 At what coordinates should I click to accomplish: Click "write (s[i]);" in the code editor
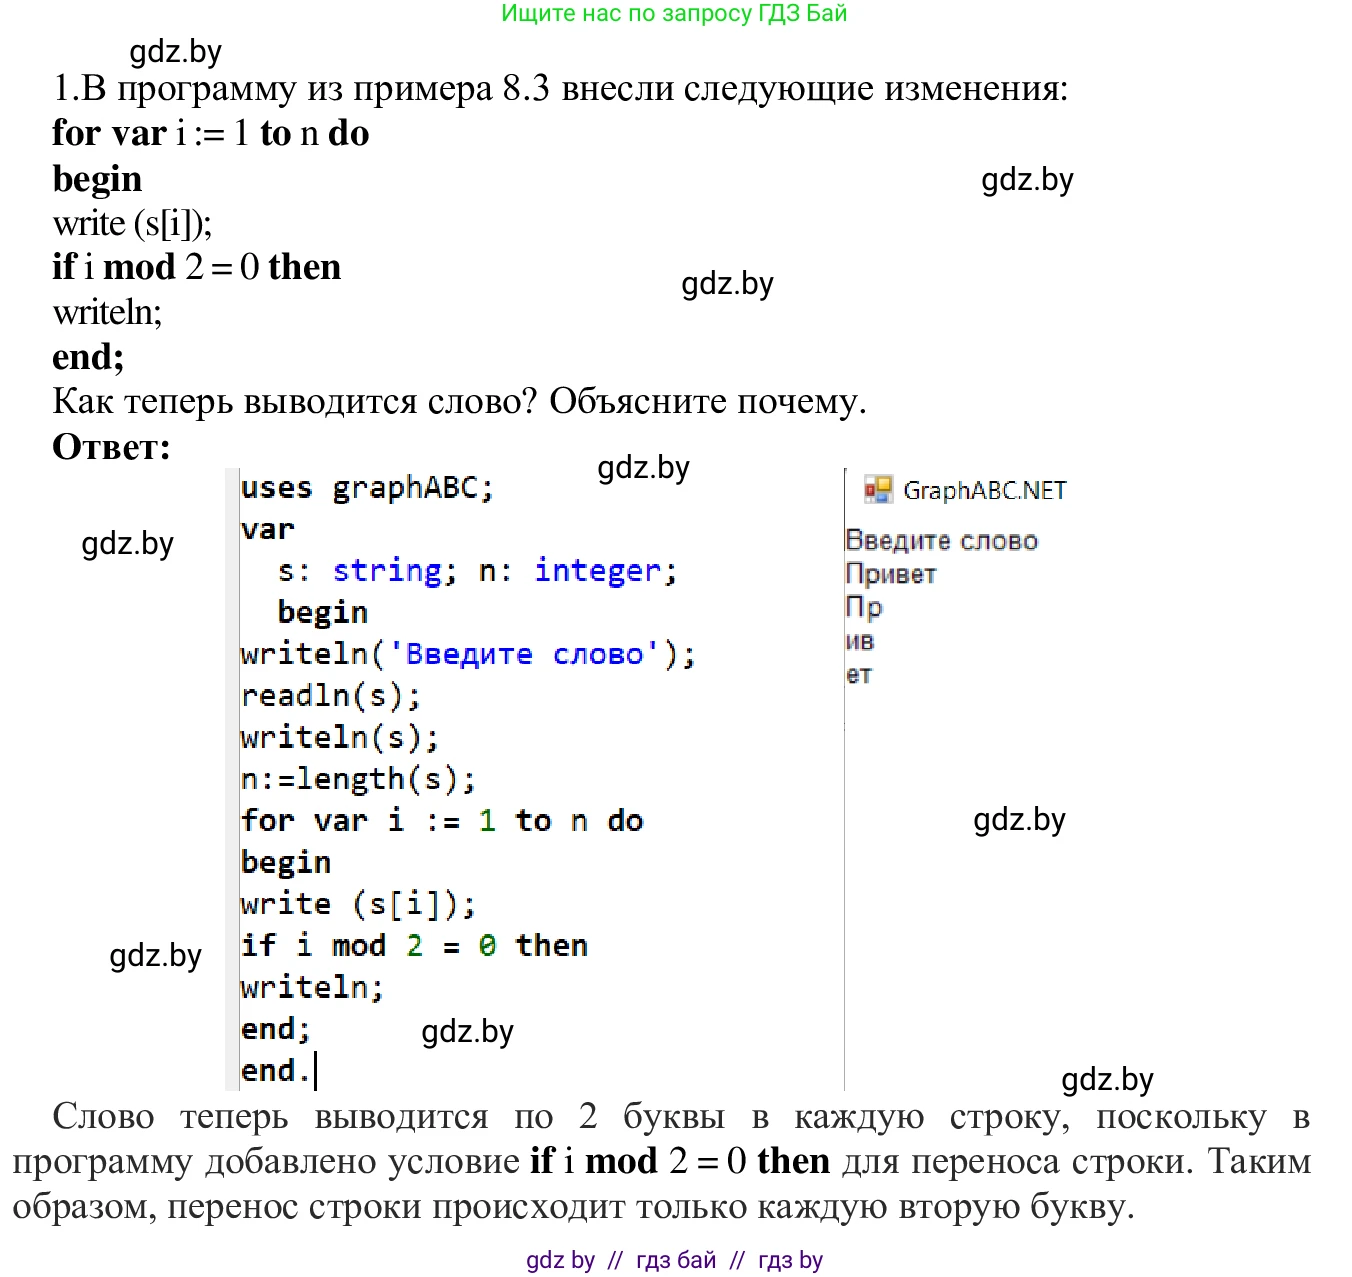coord(358,904)
